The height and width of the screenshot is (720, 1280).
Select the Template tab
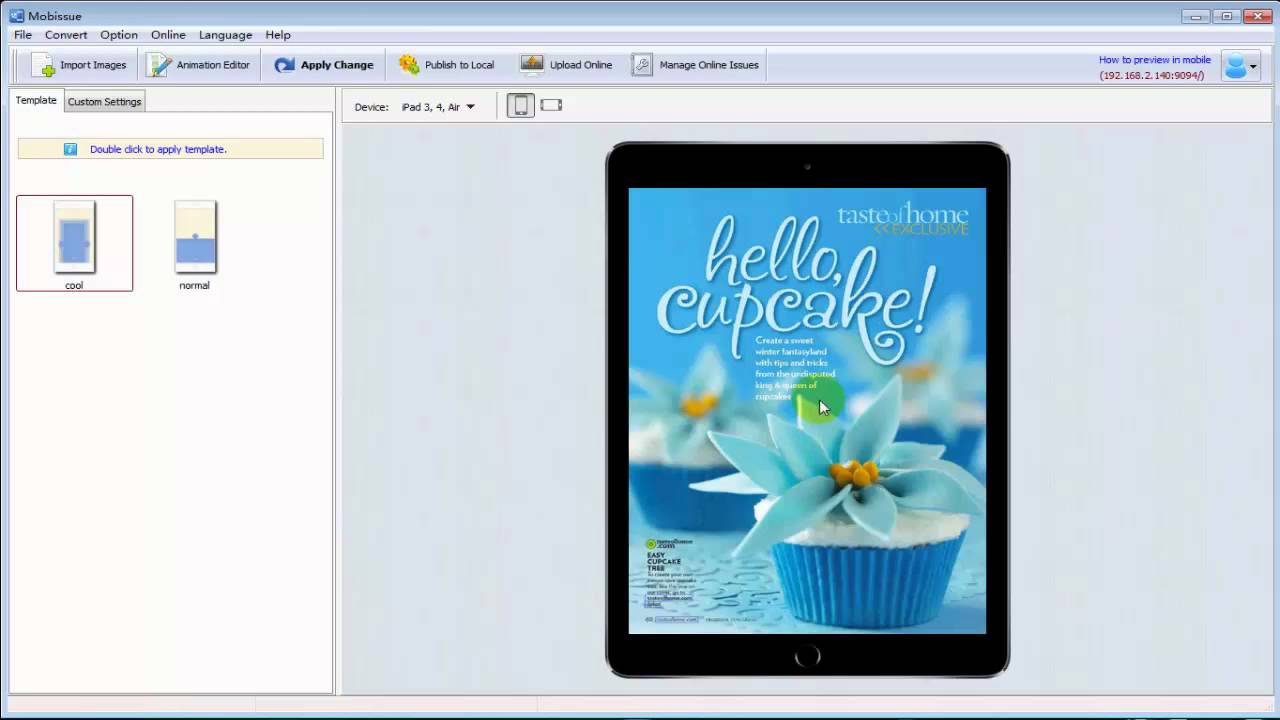[x=36, y=100]
